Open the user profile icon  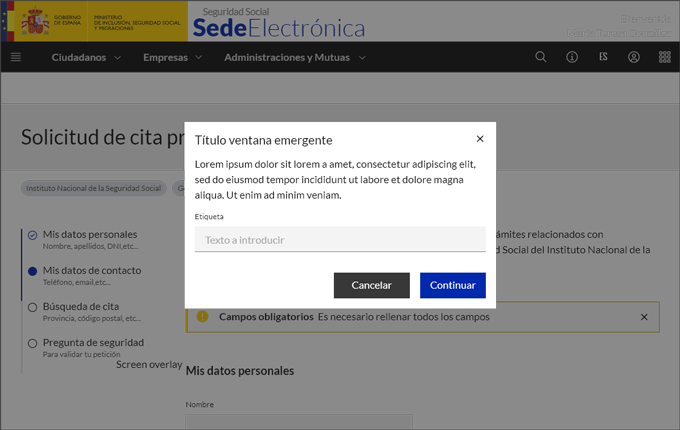[634, 57]
